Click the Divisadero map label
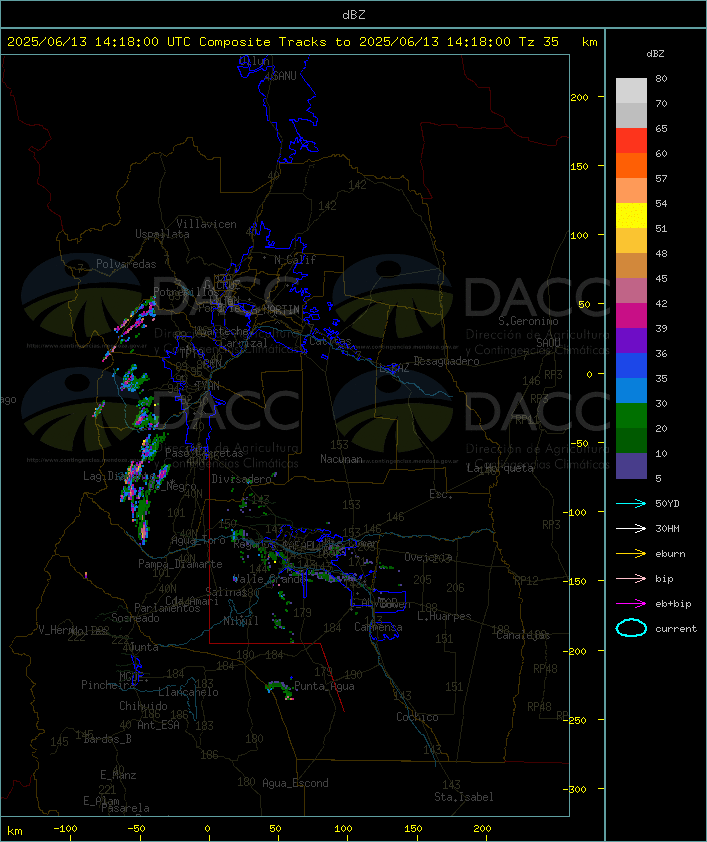The image size is (707, 842). point(242,478)
